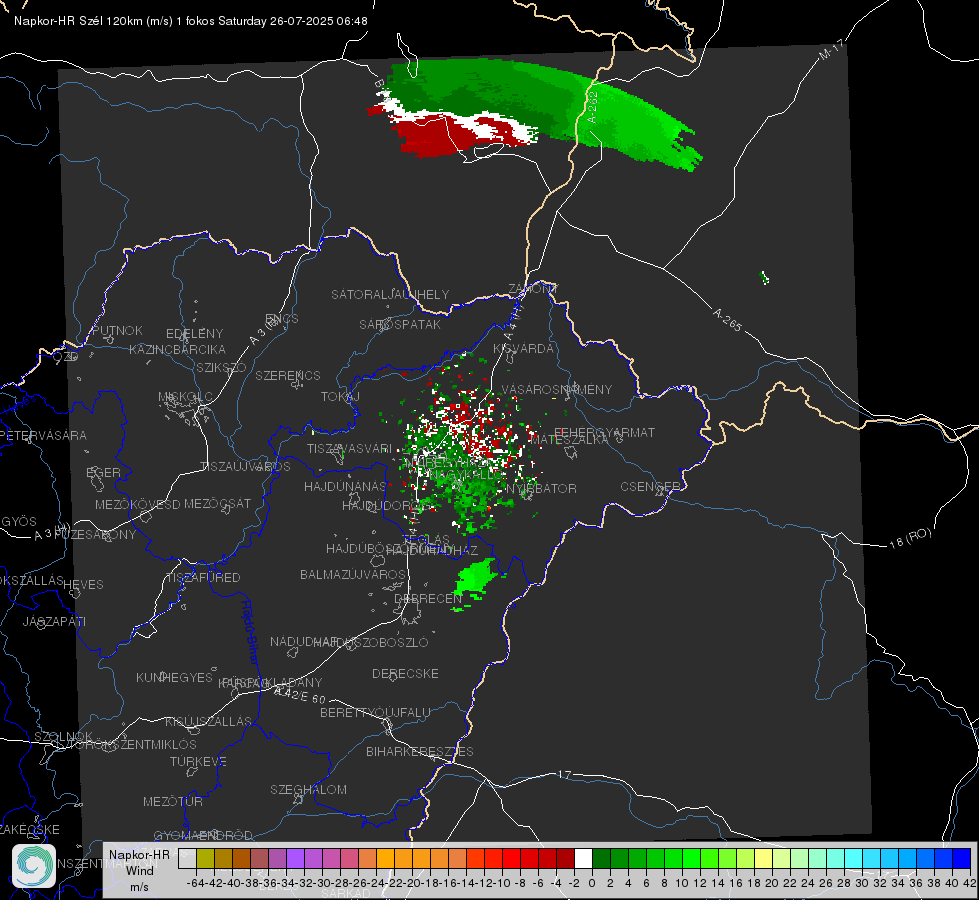This screenshot has height=900, width=979.
Task: Click the timestamp 'Saturday 26-07-2025 06:48'
Action: 293,21
